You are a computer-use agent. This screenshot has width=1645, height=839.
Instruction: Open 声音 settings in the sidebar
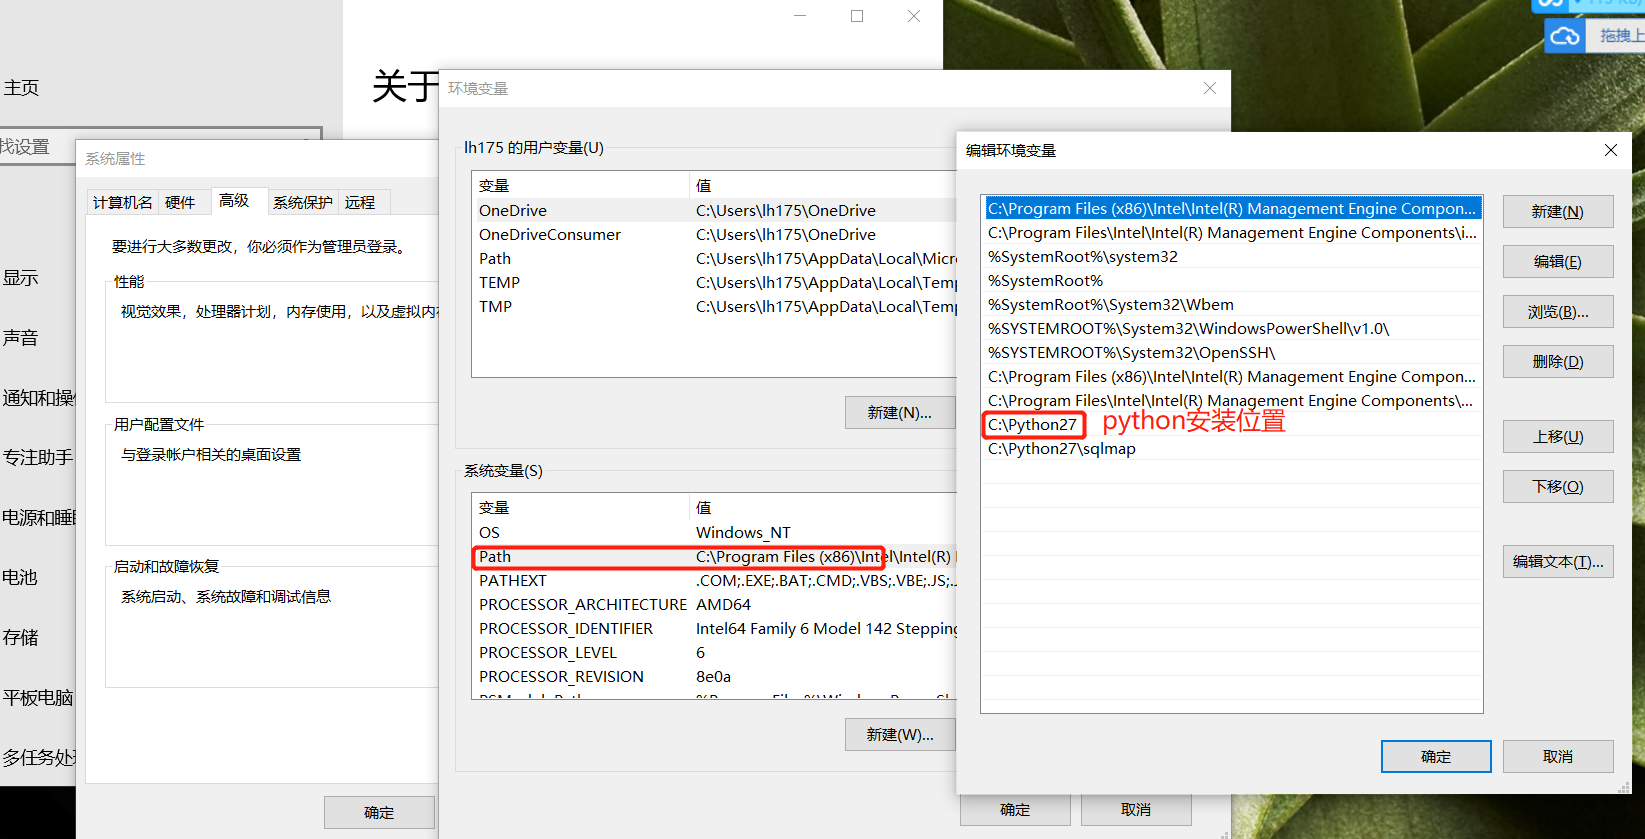tap(20, 338)
